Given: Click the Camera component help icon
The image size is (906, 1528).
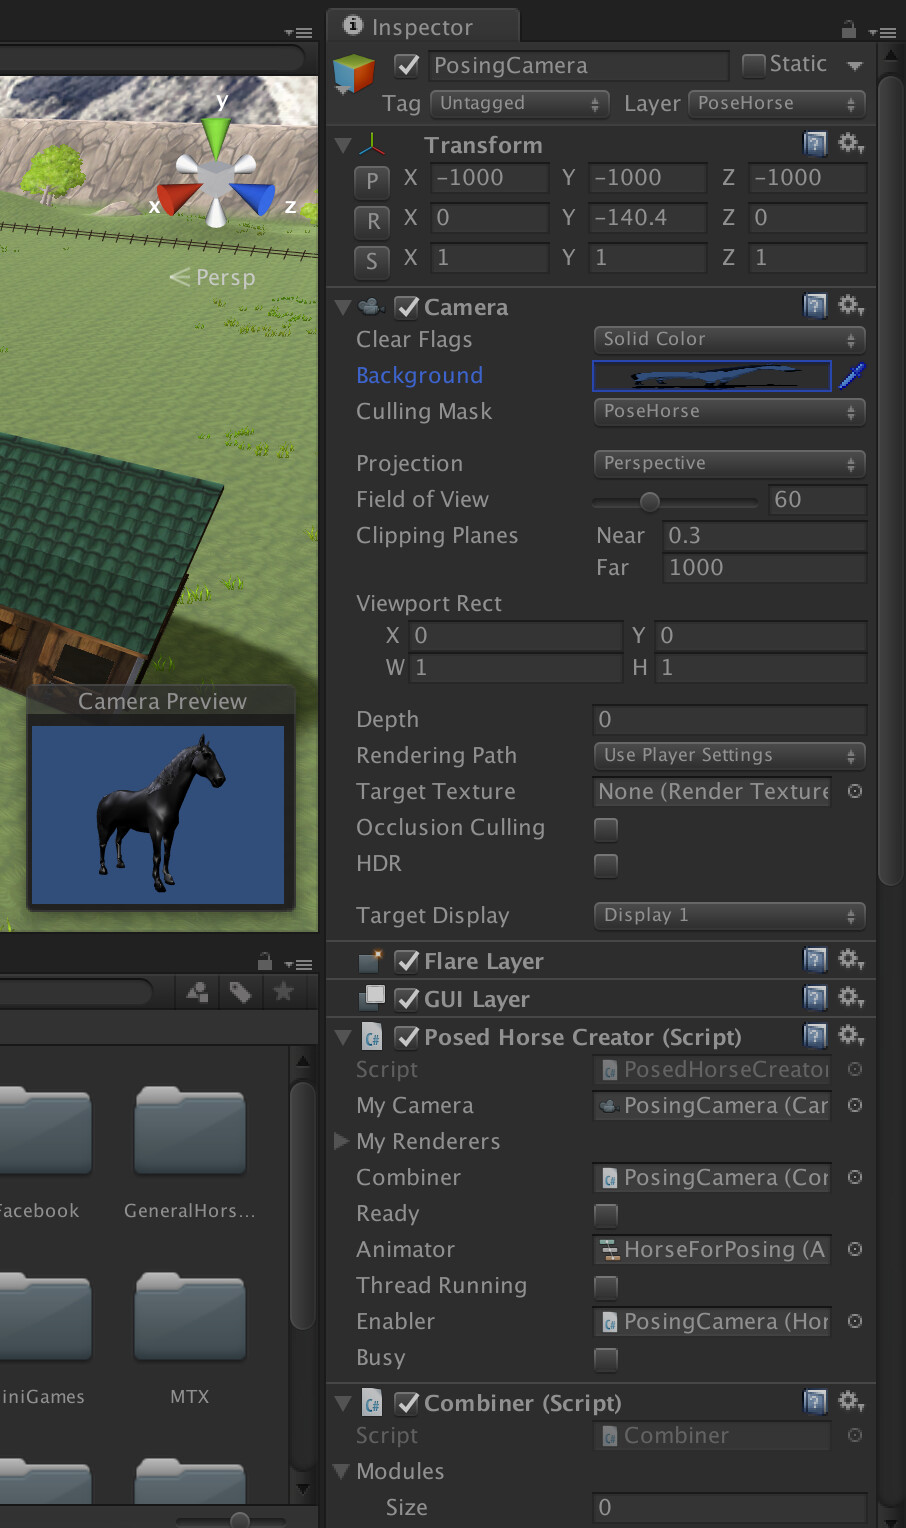Looking at the screenshot, I should tap(815, 305).
